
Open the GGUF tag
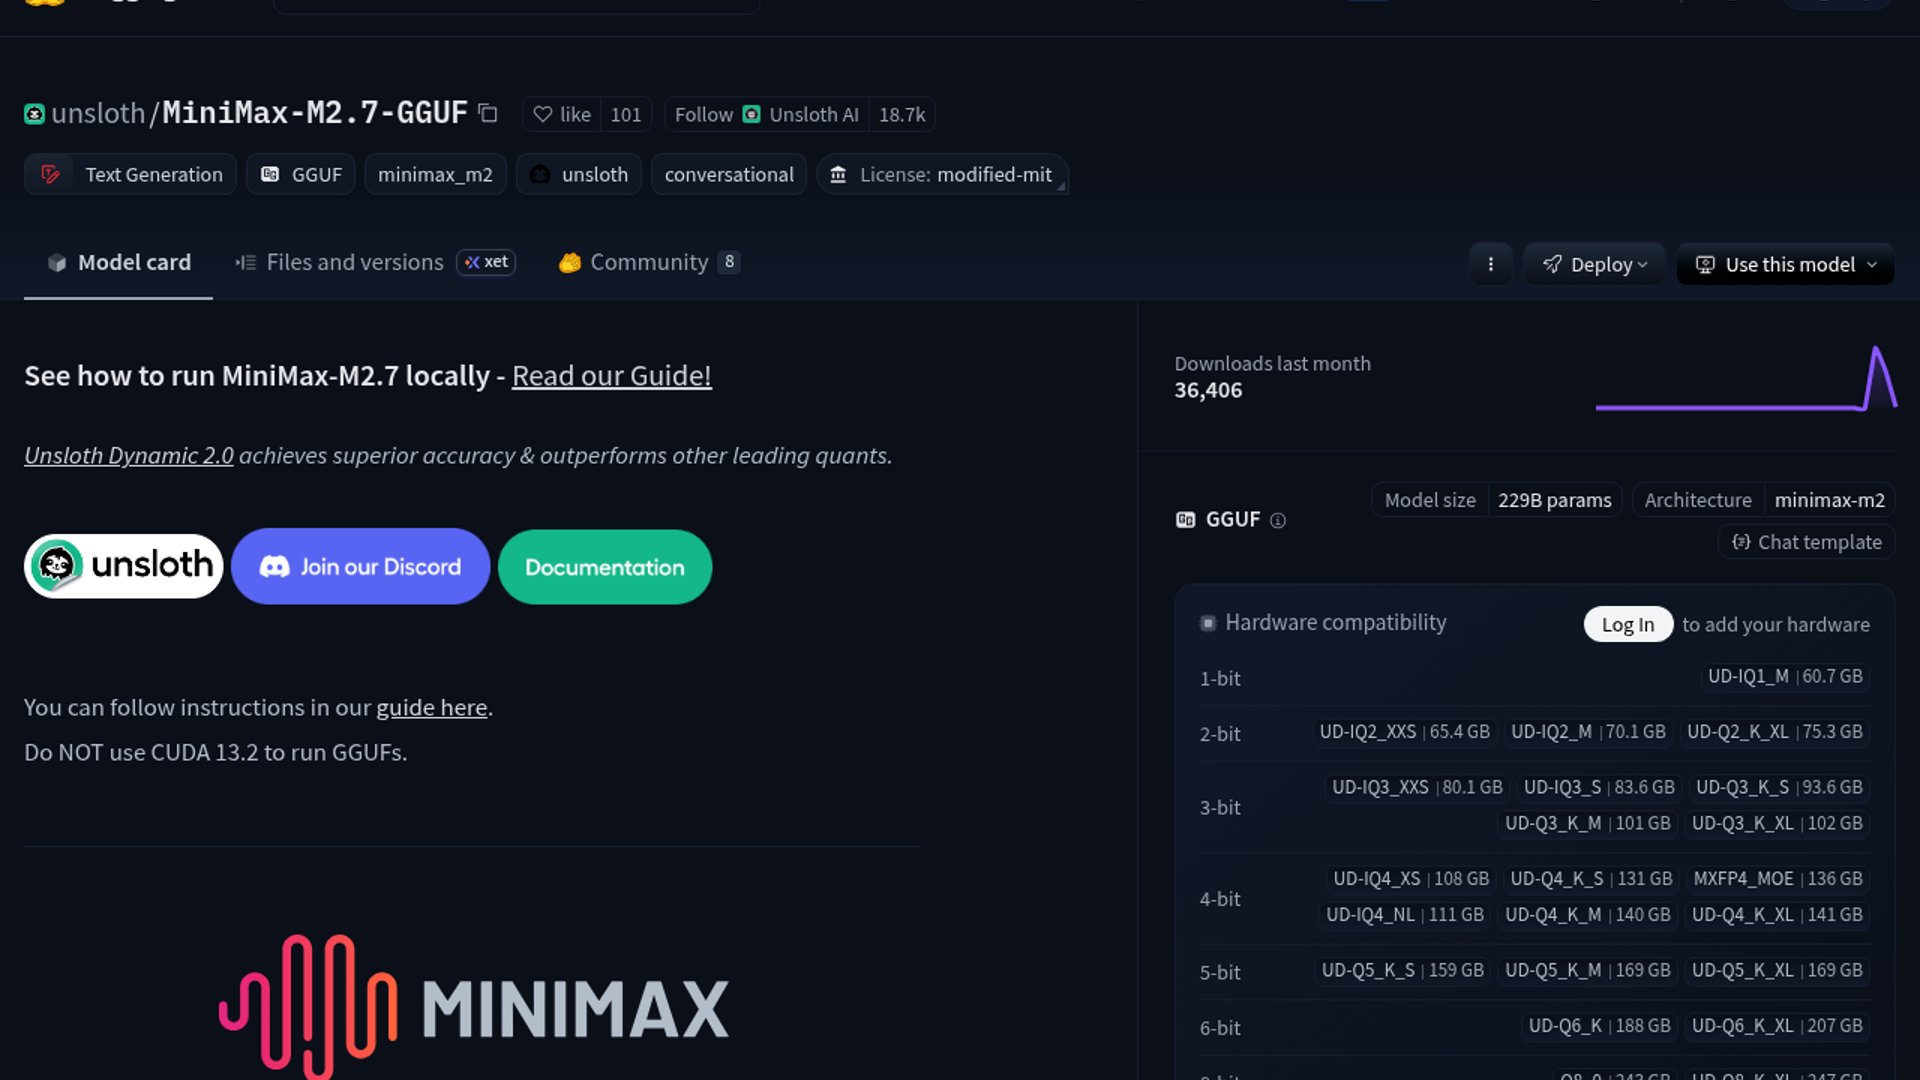(x=301, y=174)
